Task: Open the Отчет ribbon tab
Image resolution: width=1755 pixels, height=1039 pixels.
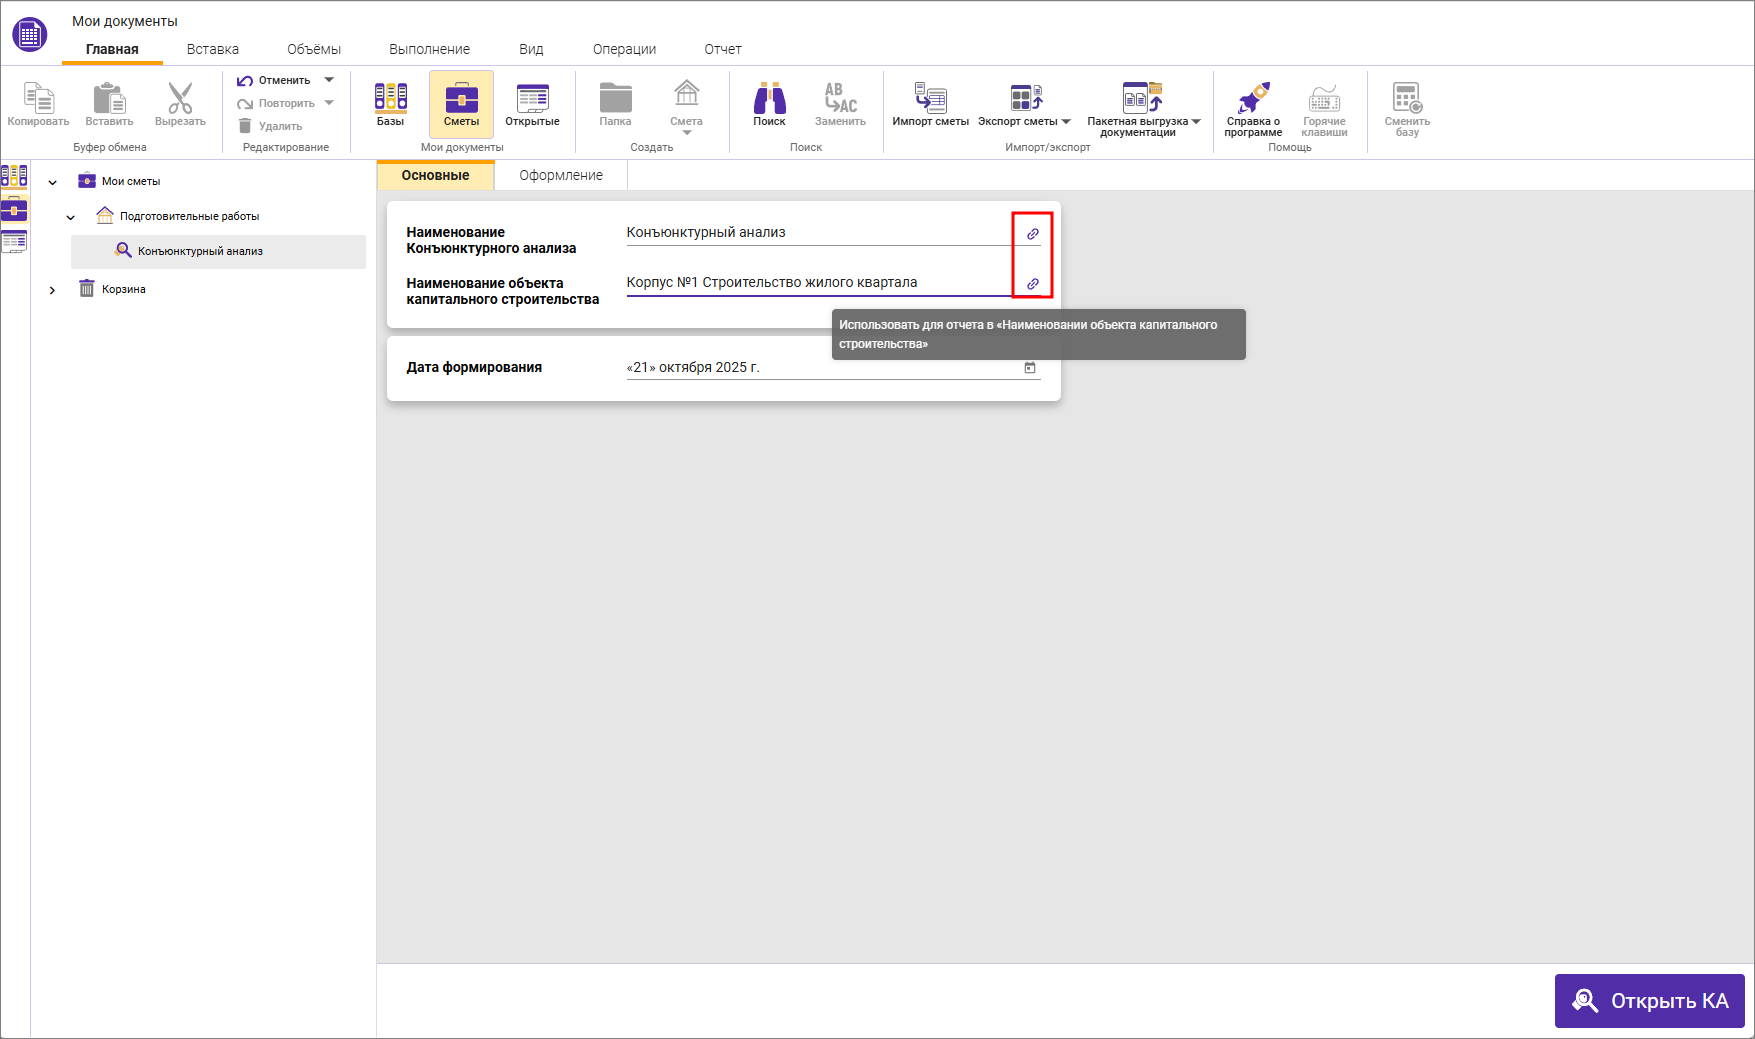Action: (x=722, y=49)
